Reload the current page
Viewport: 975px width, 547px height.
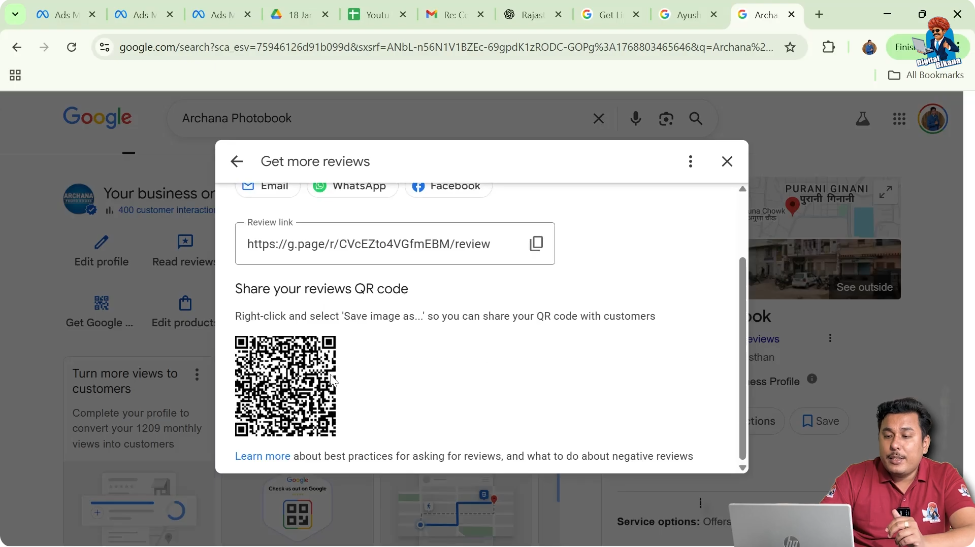[72, 47]
